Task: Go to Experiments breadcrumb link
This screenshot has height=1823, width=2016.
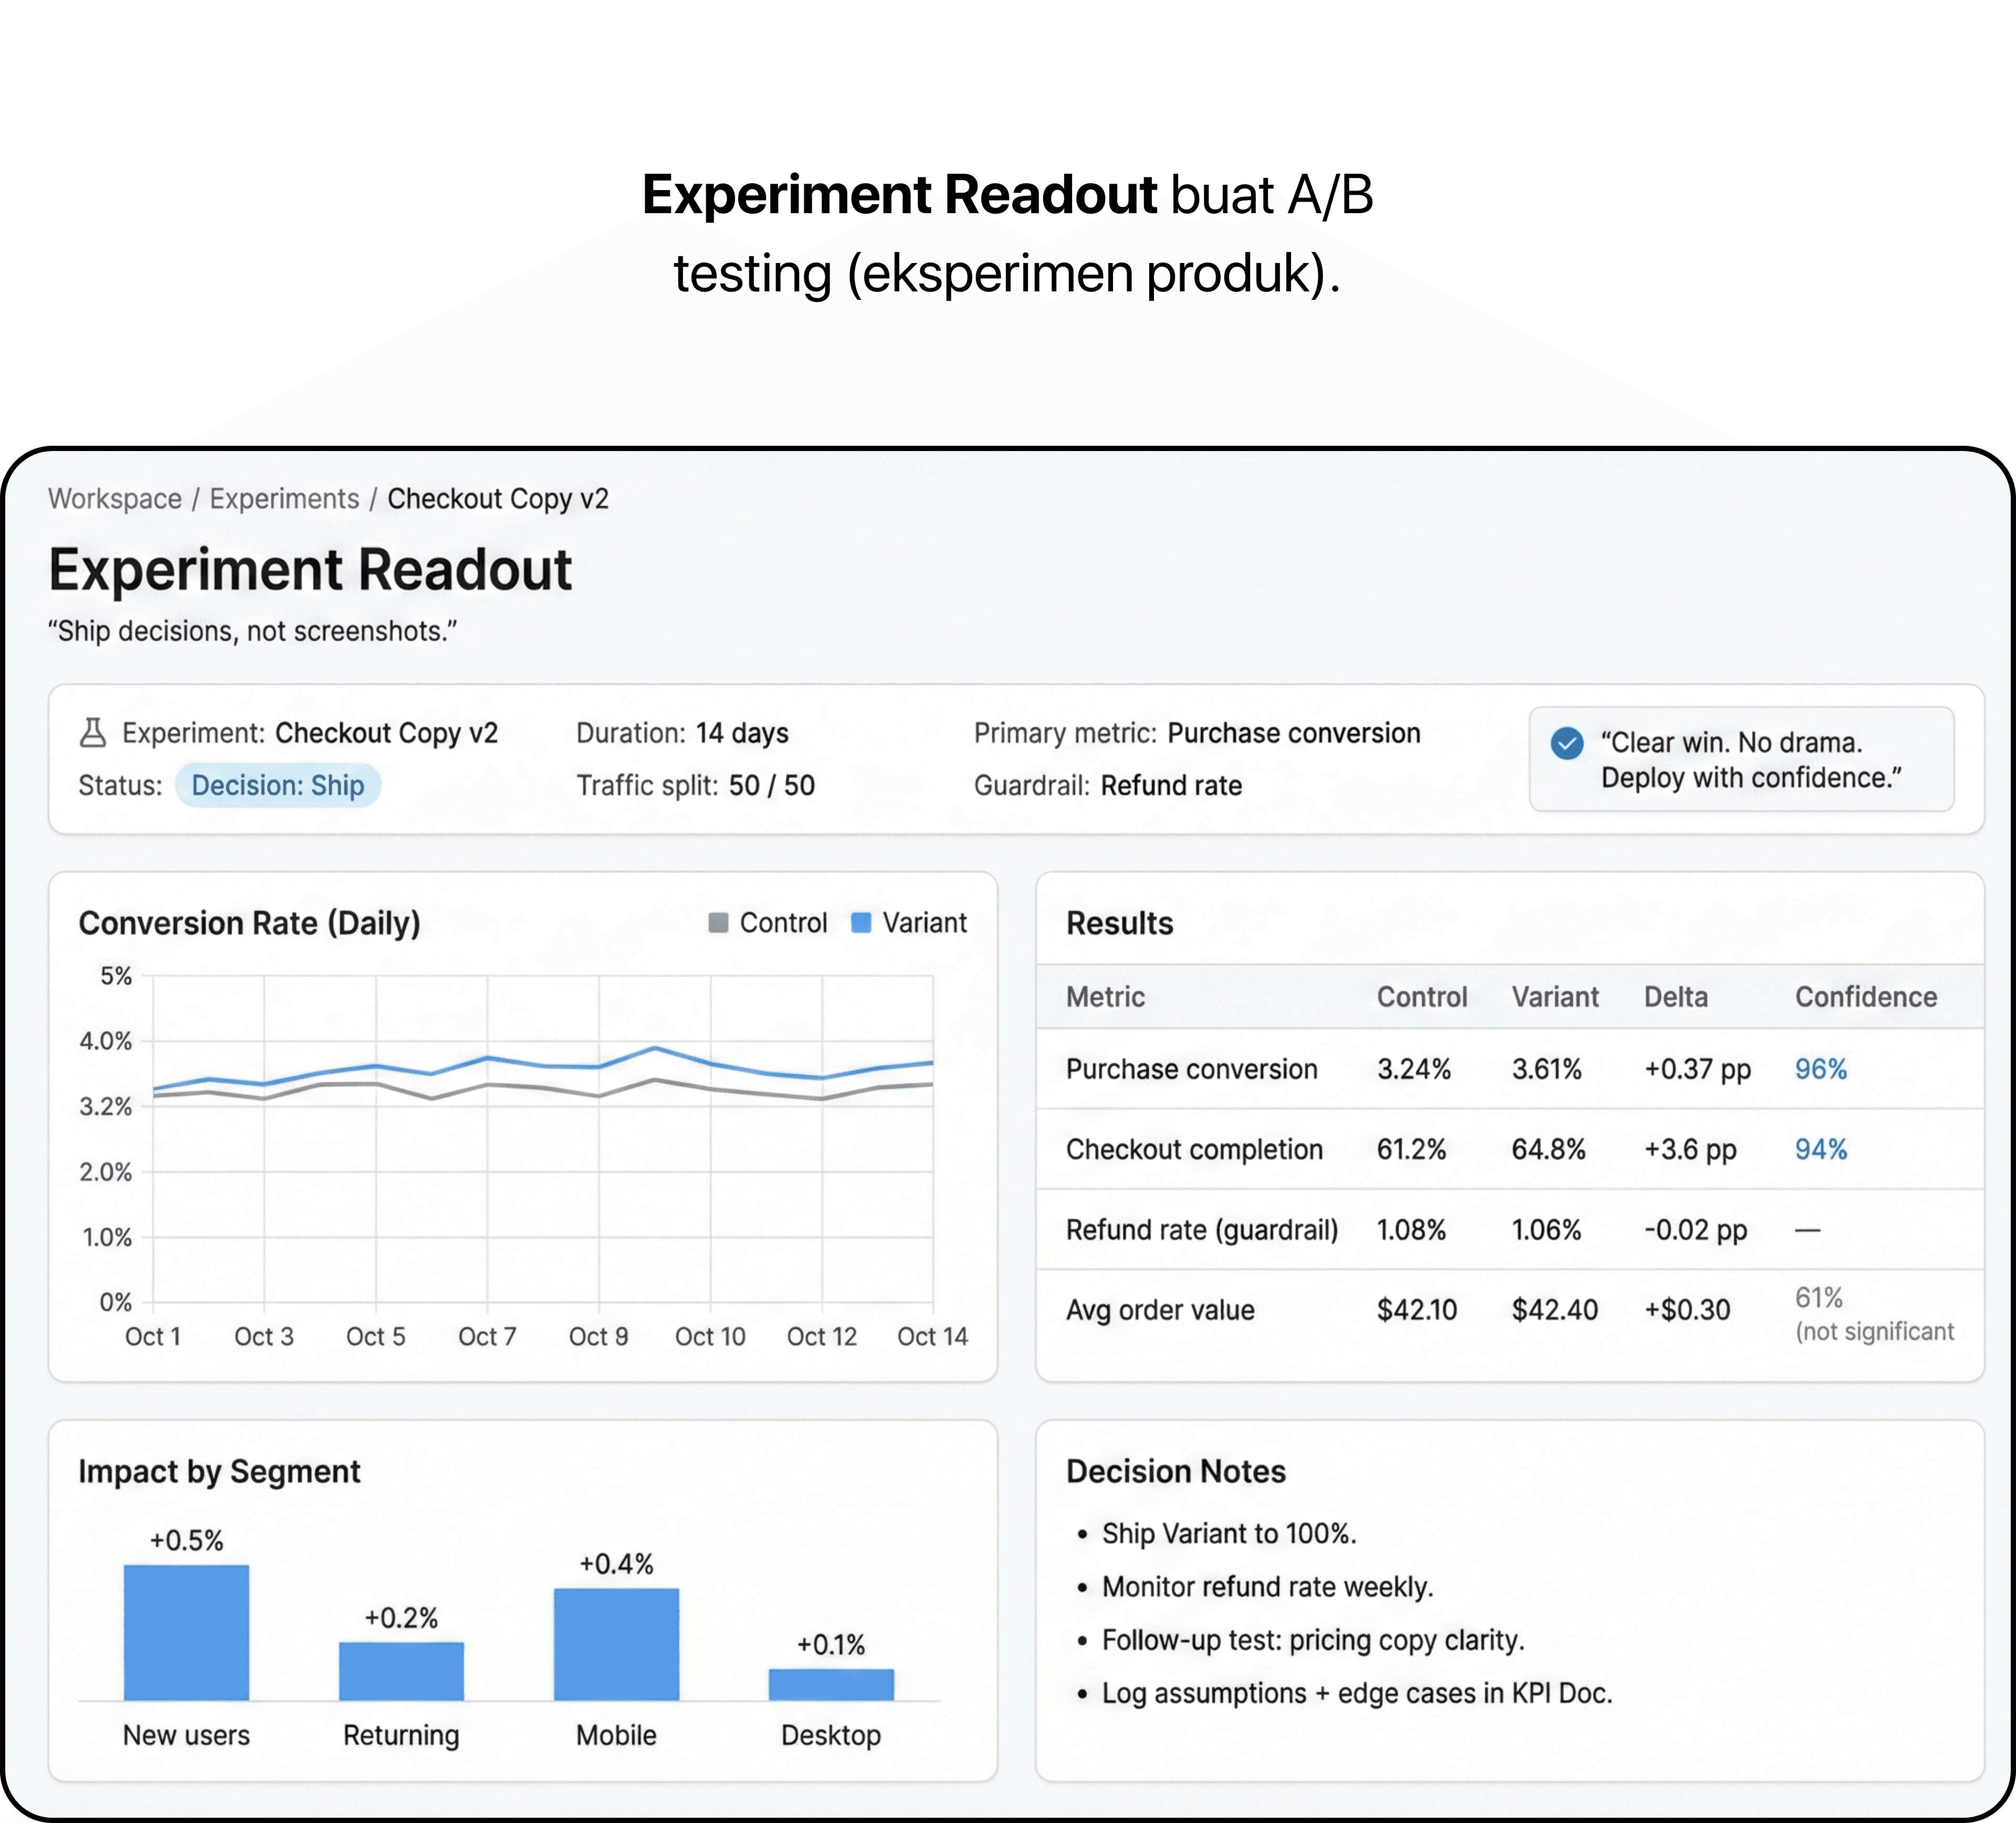Action: 284,498
